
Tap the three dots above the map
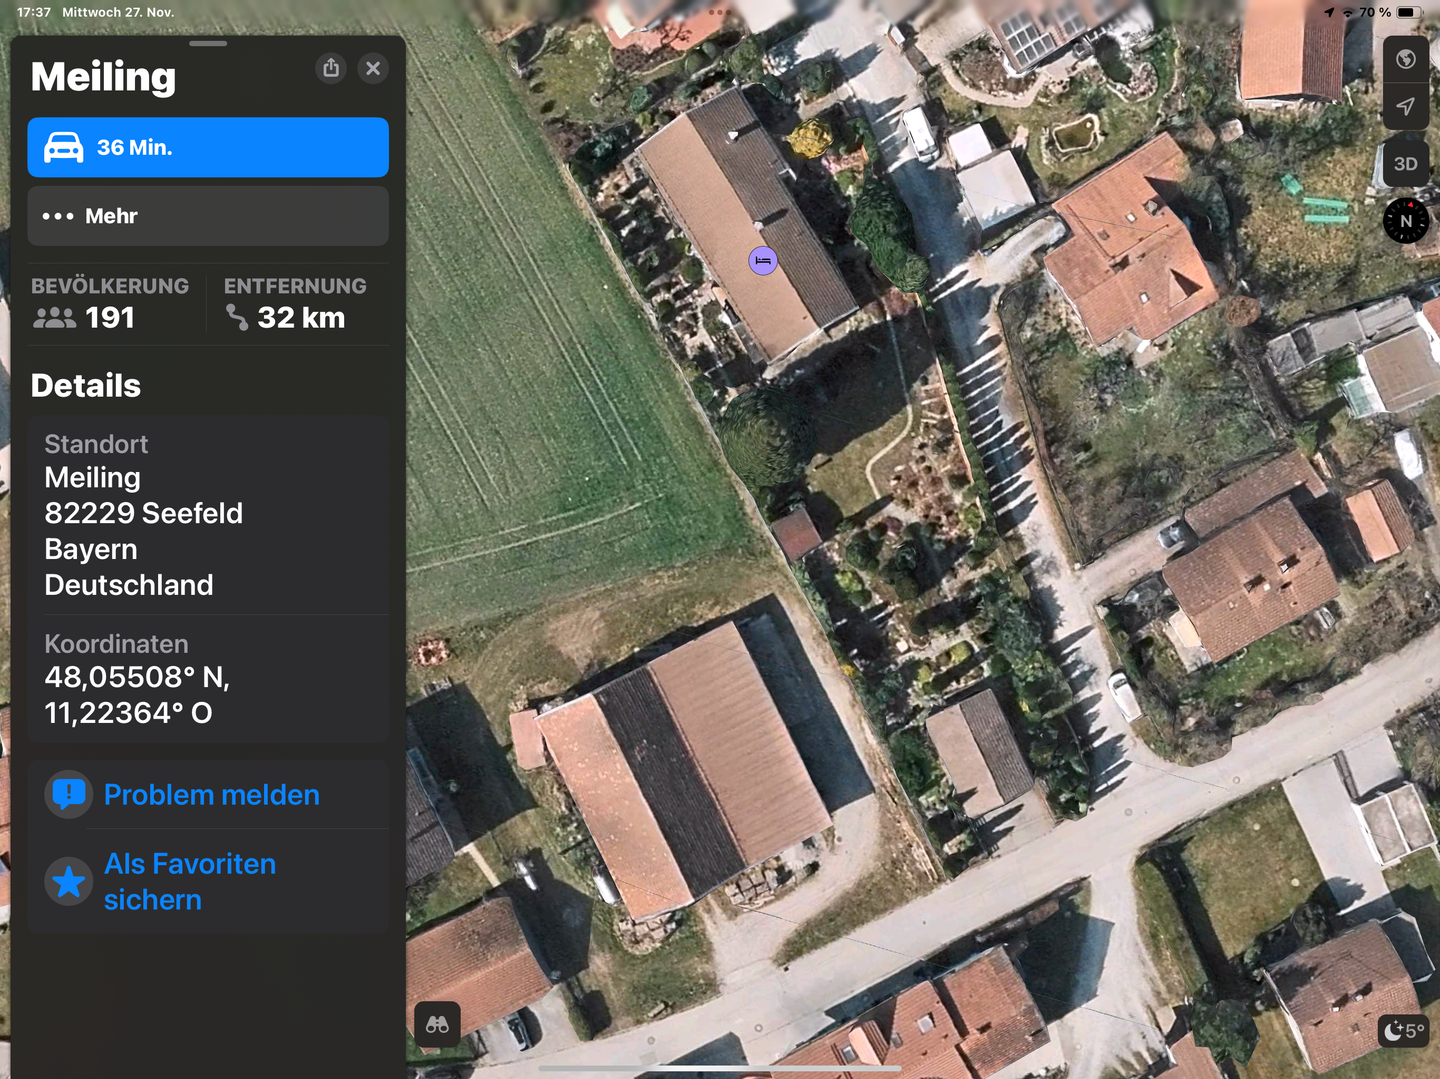(x=718, y=12)
